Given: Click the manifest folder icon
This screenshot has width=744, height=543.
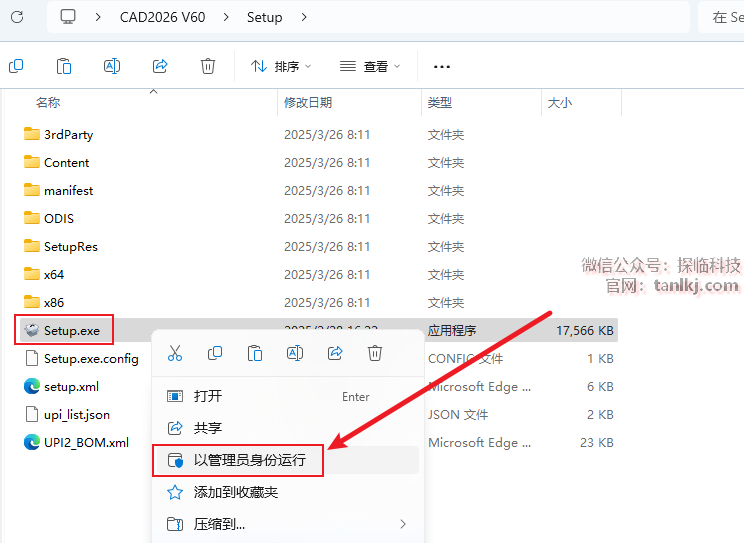Looking at the screenshot, I should pos(32,190).
